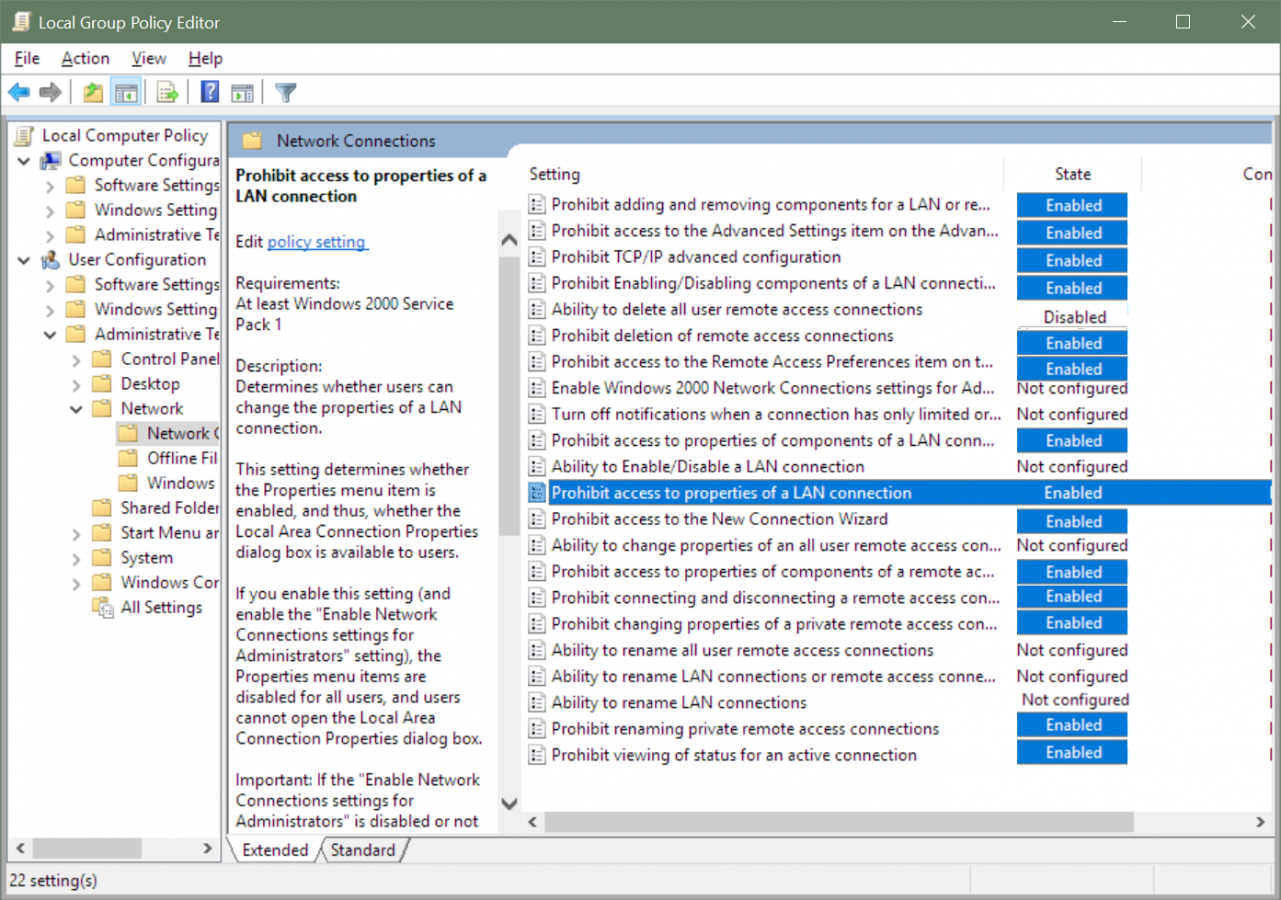Click the Show/Hide Action Pane icon
This screenshot has height=900, width=1281.
242,93
